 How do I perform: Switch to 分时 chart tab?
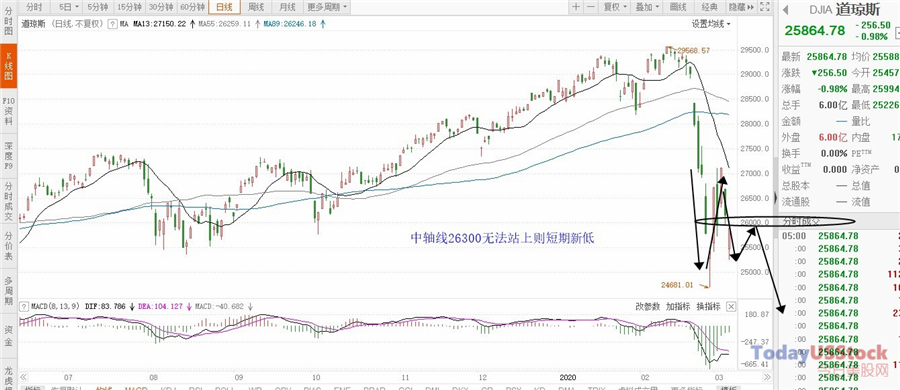coord(35,7)
